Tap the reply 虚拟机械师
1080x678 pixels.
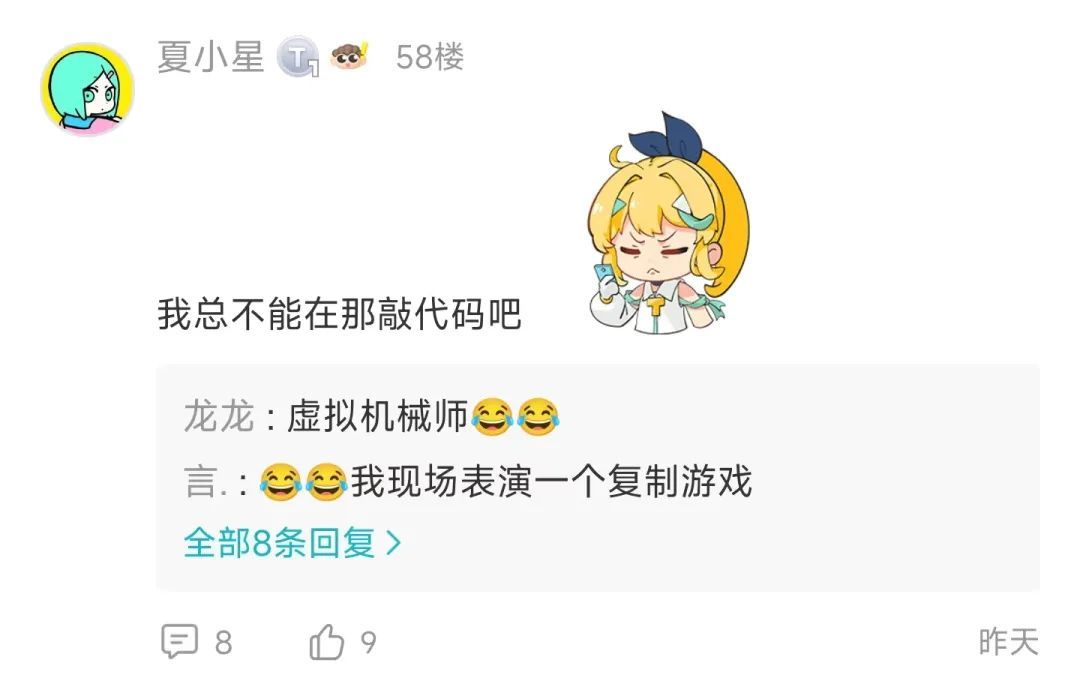[377, 417]
